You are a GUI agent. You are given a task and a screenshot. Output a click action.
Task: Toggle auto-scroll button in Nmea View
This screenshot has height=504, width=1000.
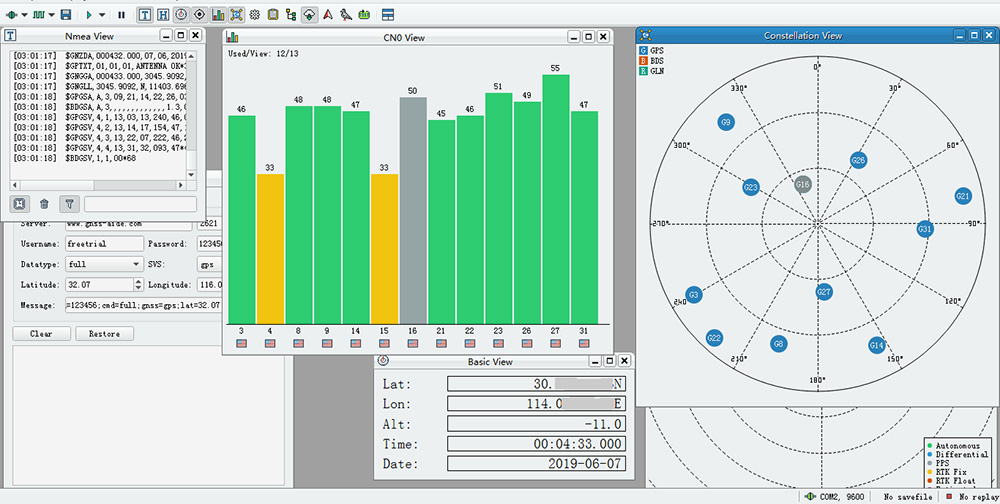(x=19, y=204)
